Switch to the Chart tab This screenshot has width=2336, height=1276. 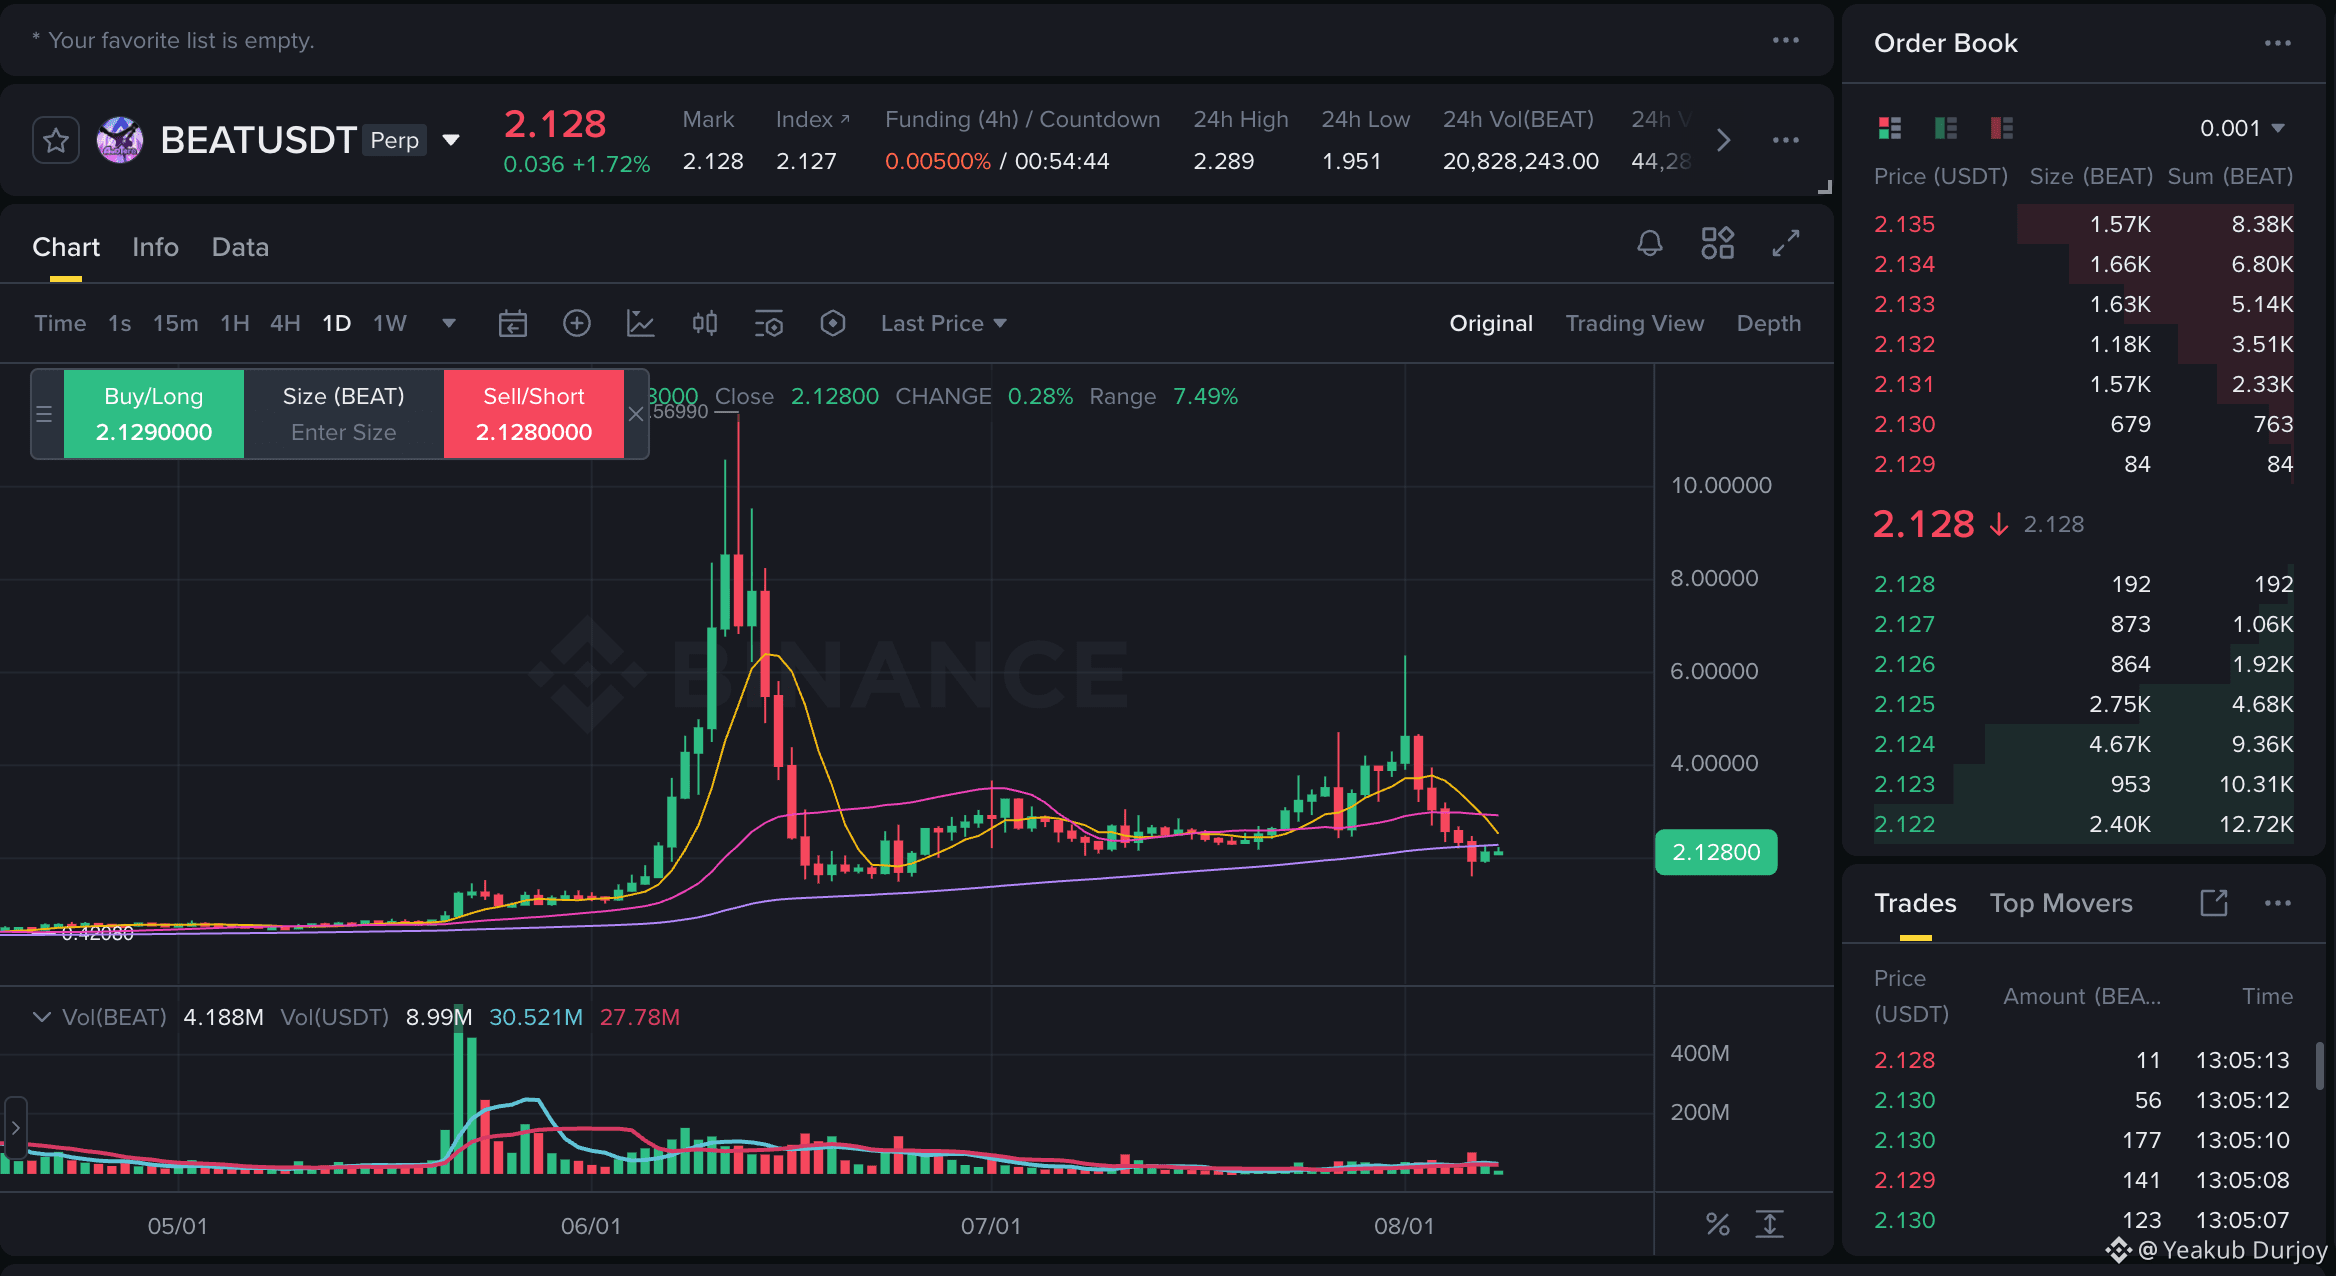pyautogui.click(x=66, y=247)
